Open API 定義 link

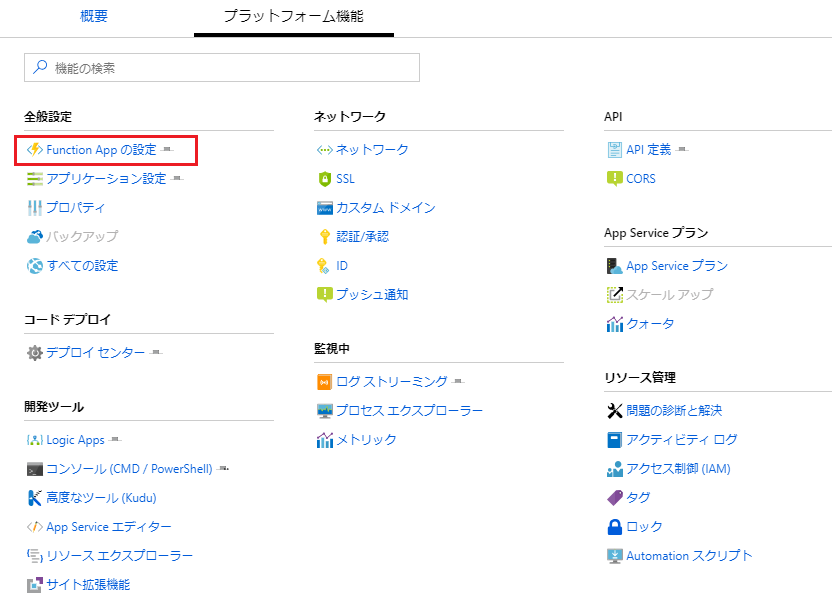[649, 150]
